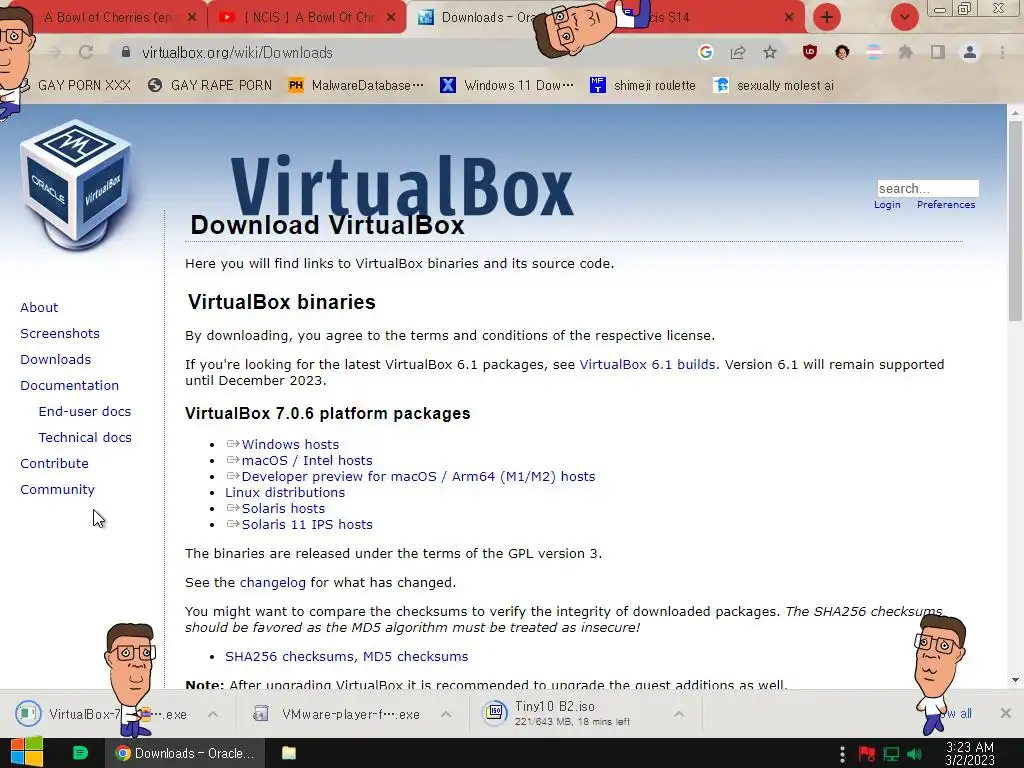Click the Solaris hosts link
Viewport: 1024px width, 768px height.
(283, 508)
